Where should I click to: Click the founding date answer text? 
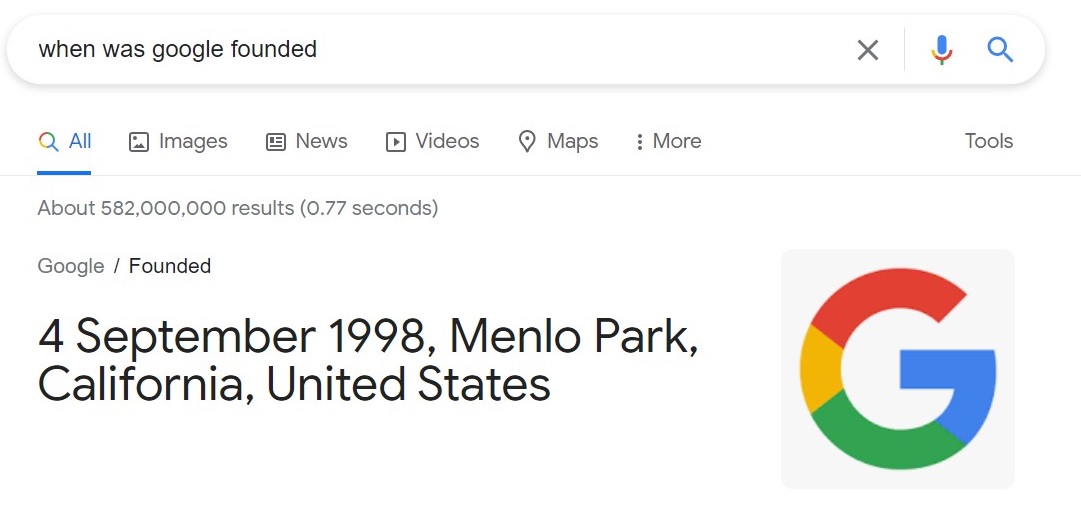click(368, 361)
